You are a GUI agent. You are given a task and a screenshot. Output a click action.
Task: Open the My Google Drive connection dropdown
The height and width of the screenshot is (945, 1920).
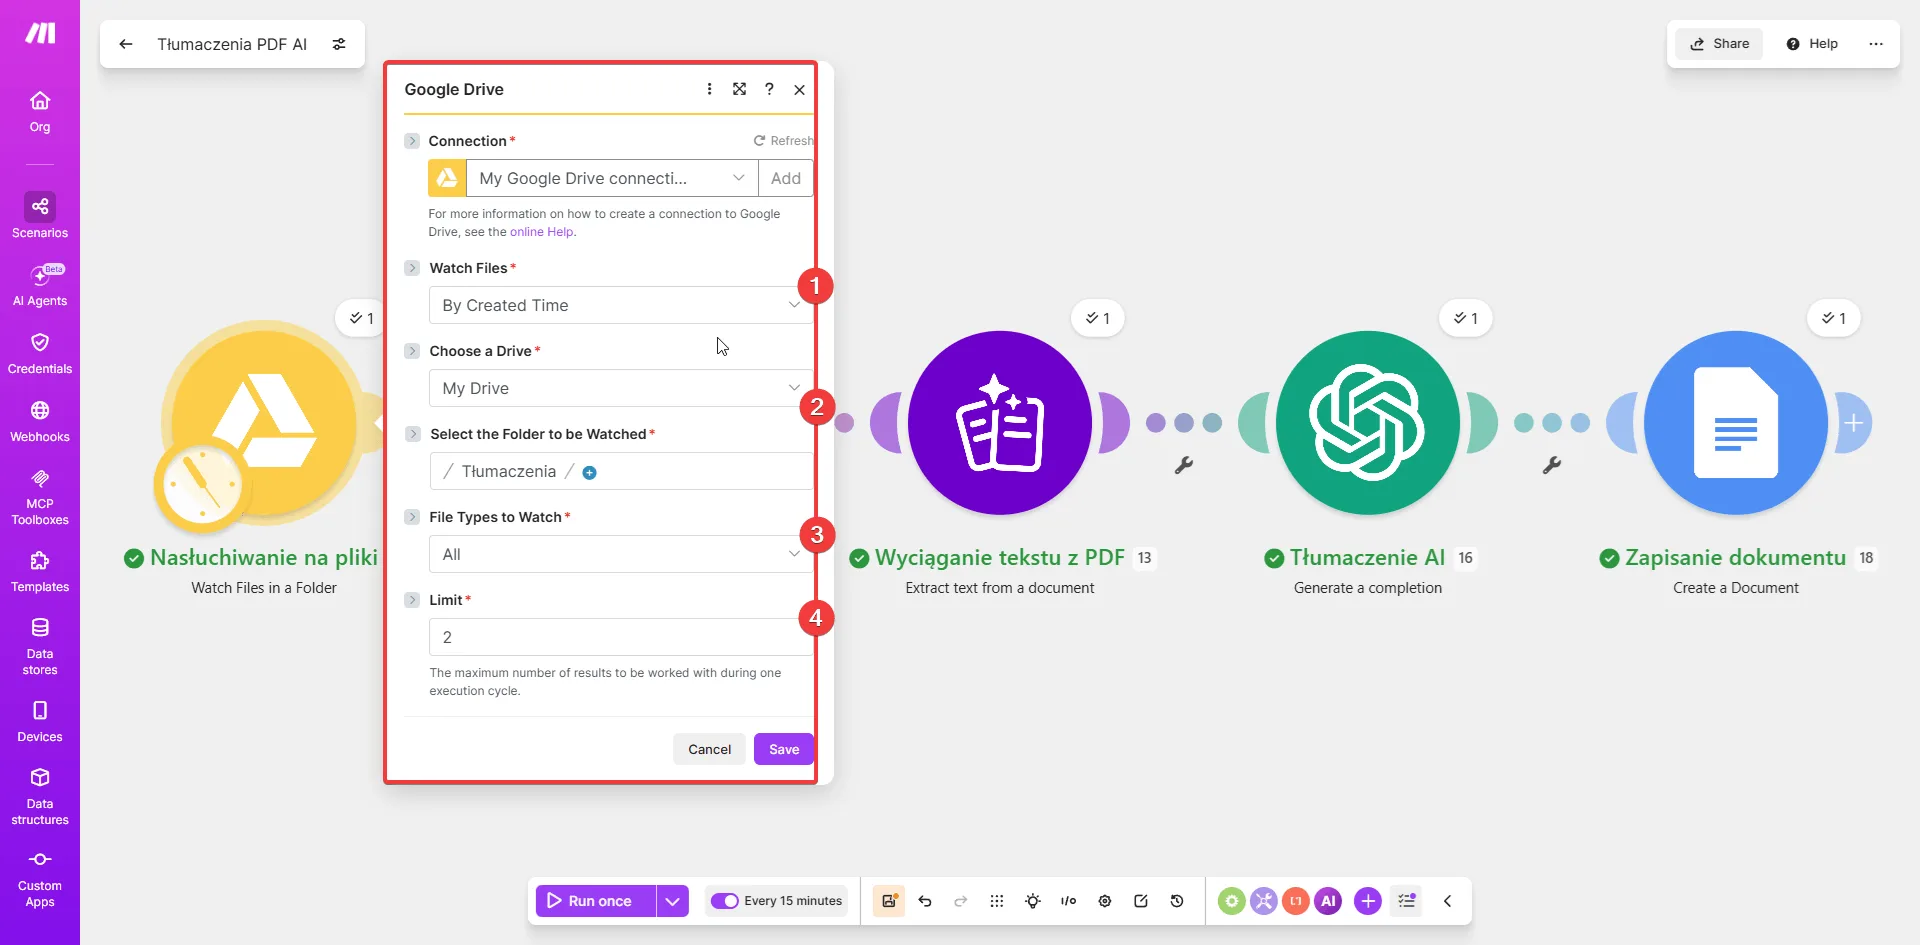[x=612, y=178]
